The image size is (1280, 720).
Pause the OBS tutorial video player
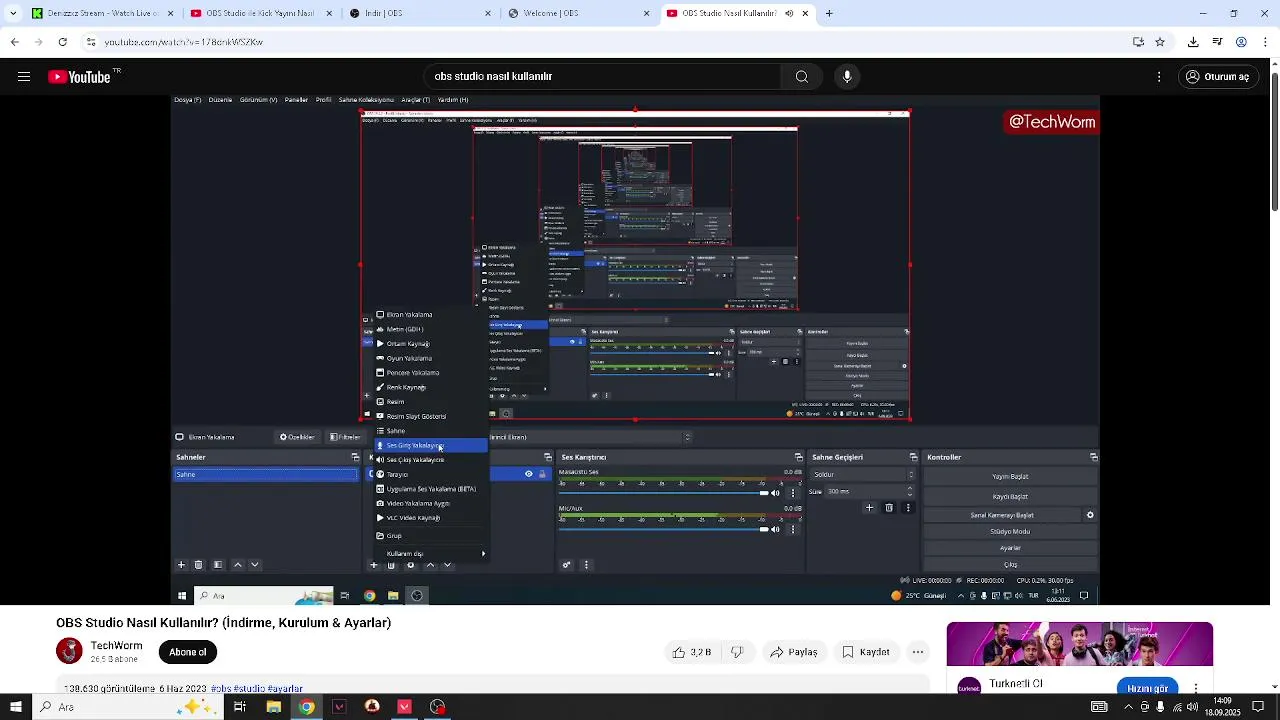tap(635, 350)
